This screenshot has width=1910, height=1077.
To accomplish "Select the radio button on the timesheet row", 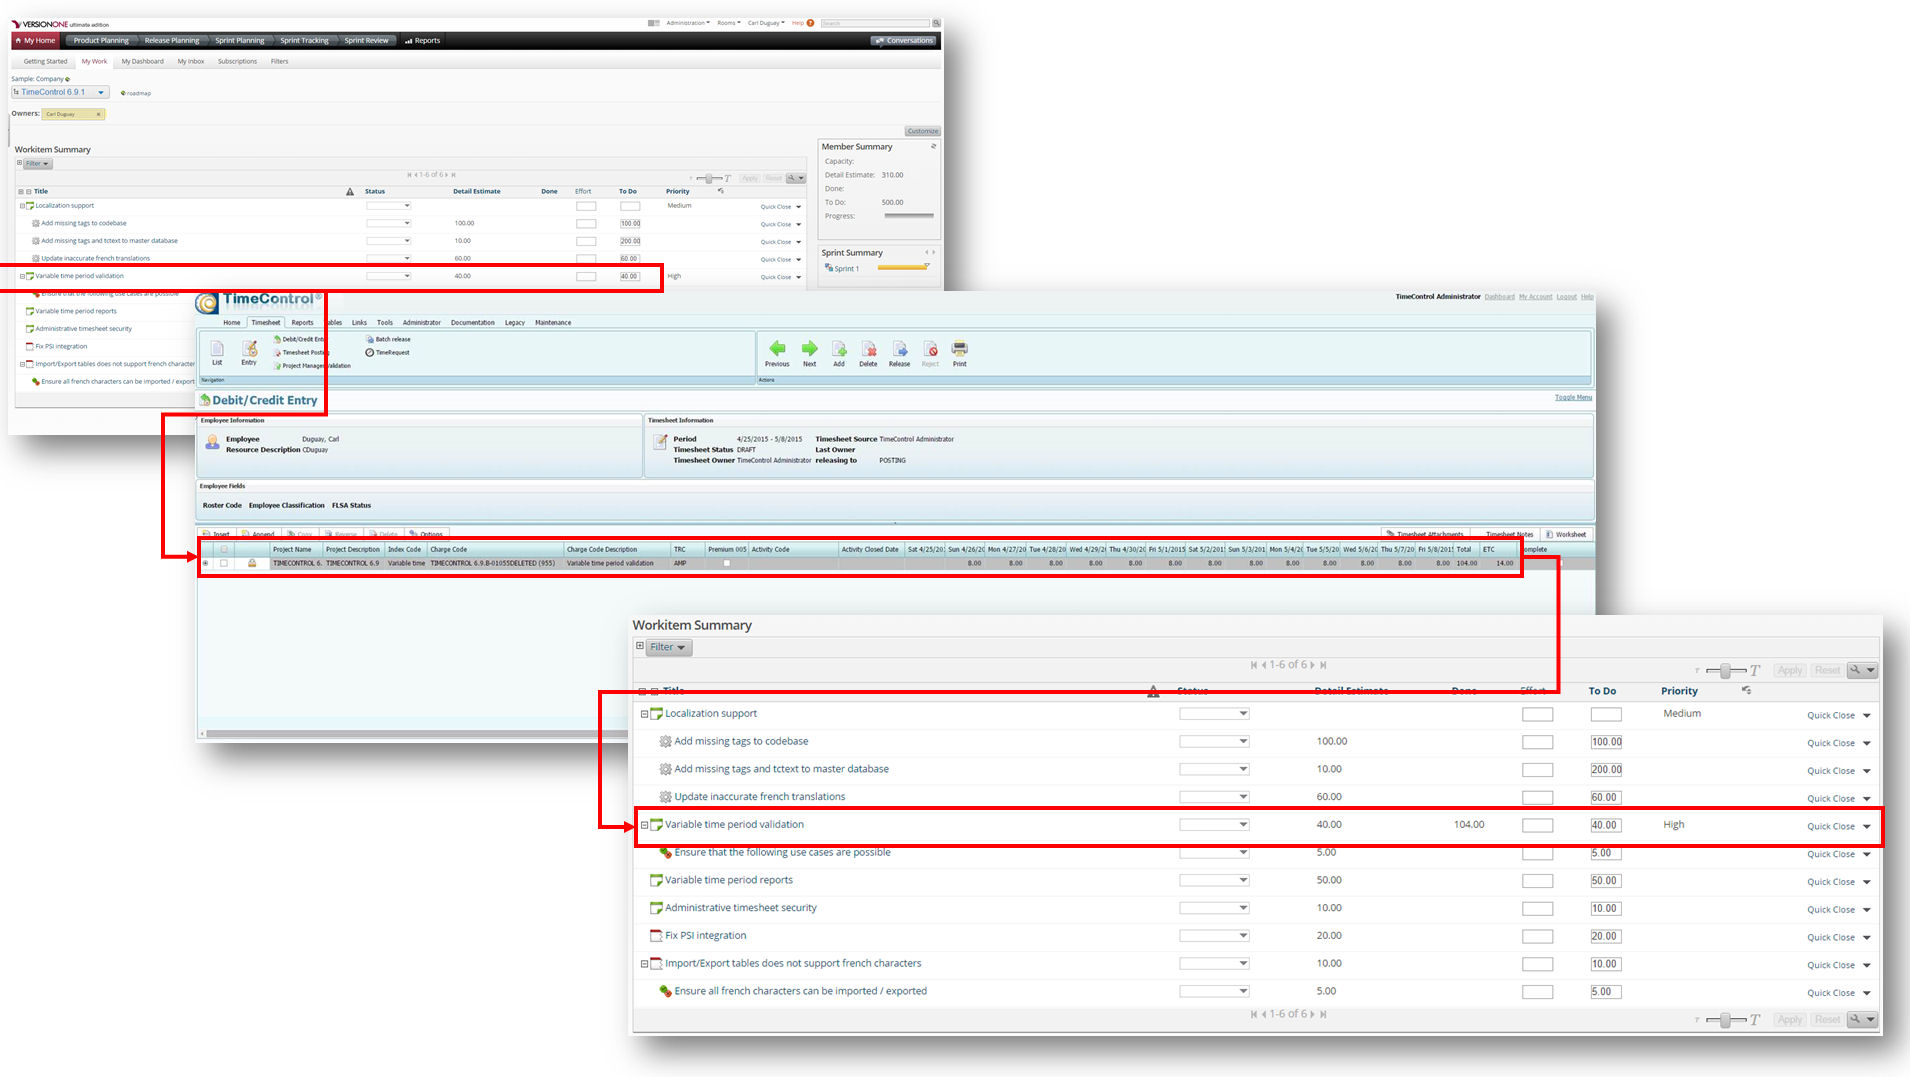I will (206, 563).
